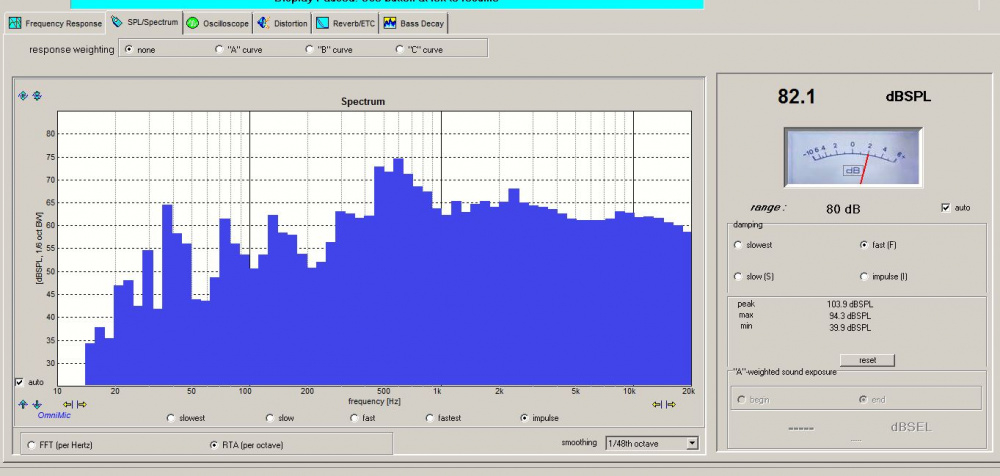Open the Bass Decay tab
The width and height of the screenshot is (1000, 476).
click(416, 22)
